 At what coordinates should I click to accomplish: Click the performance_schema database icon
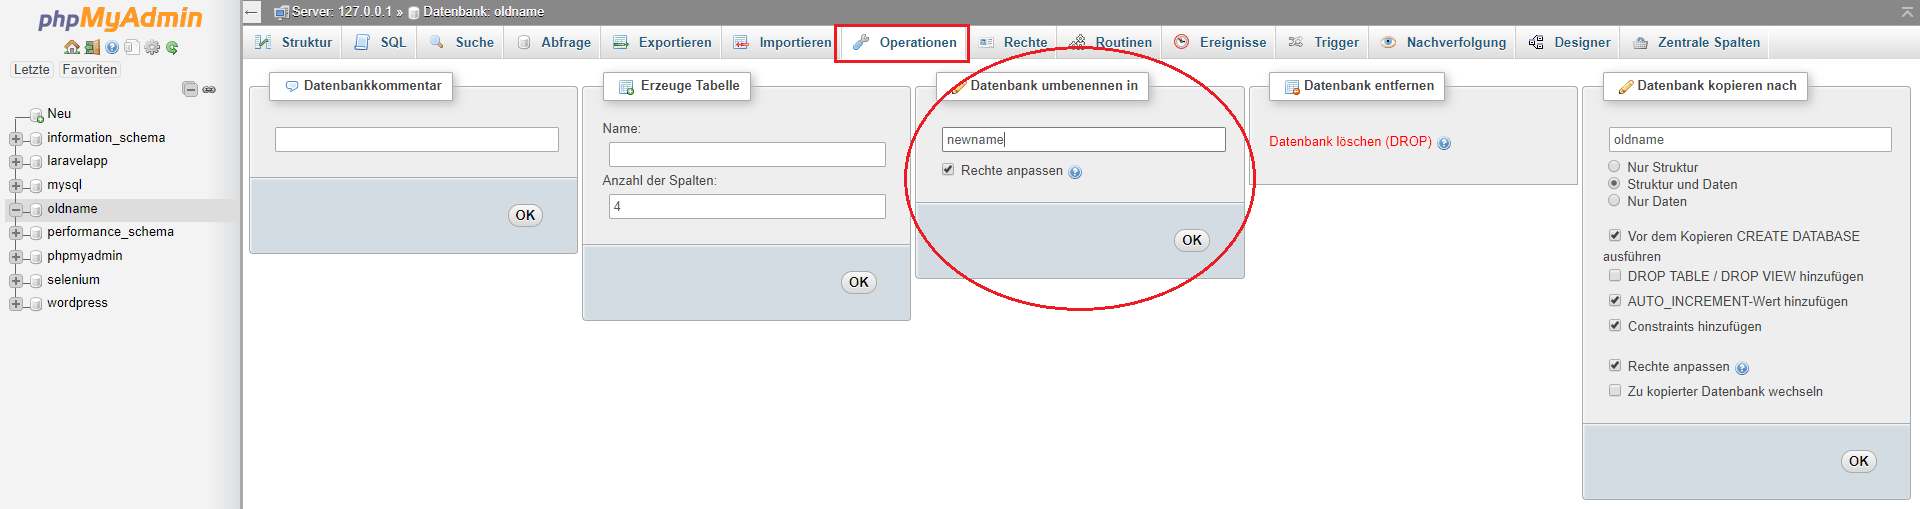pyautogui.click(x=36, y=233)
